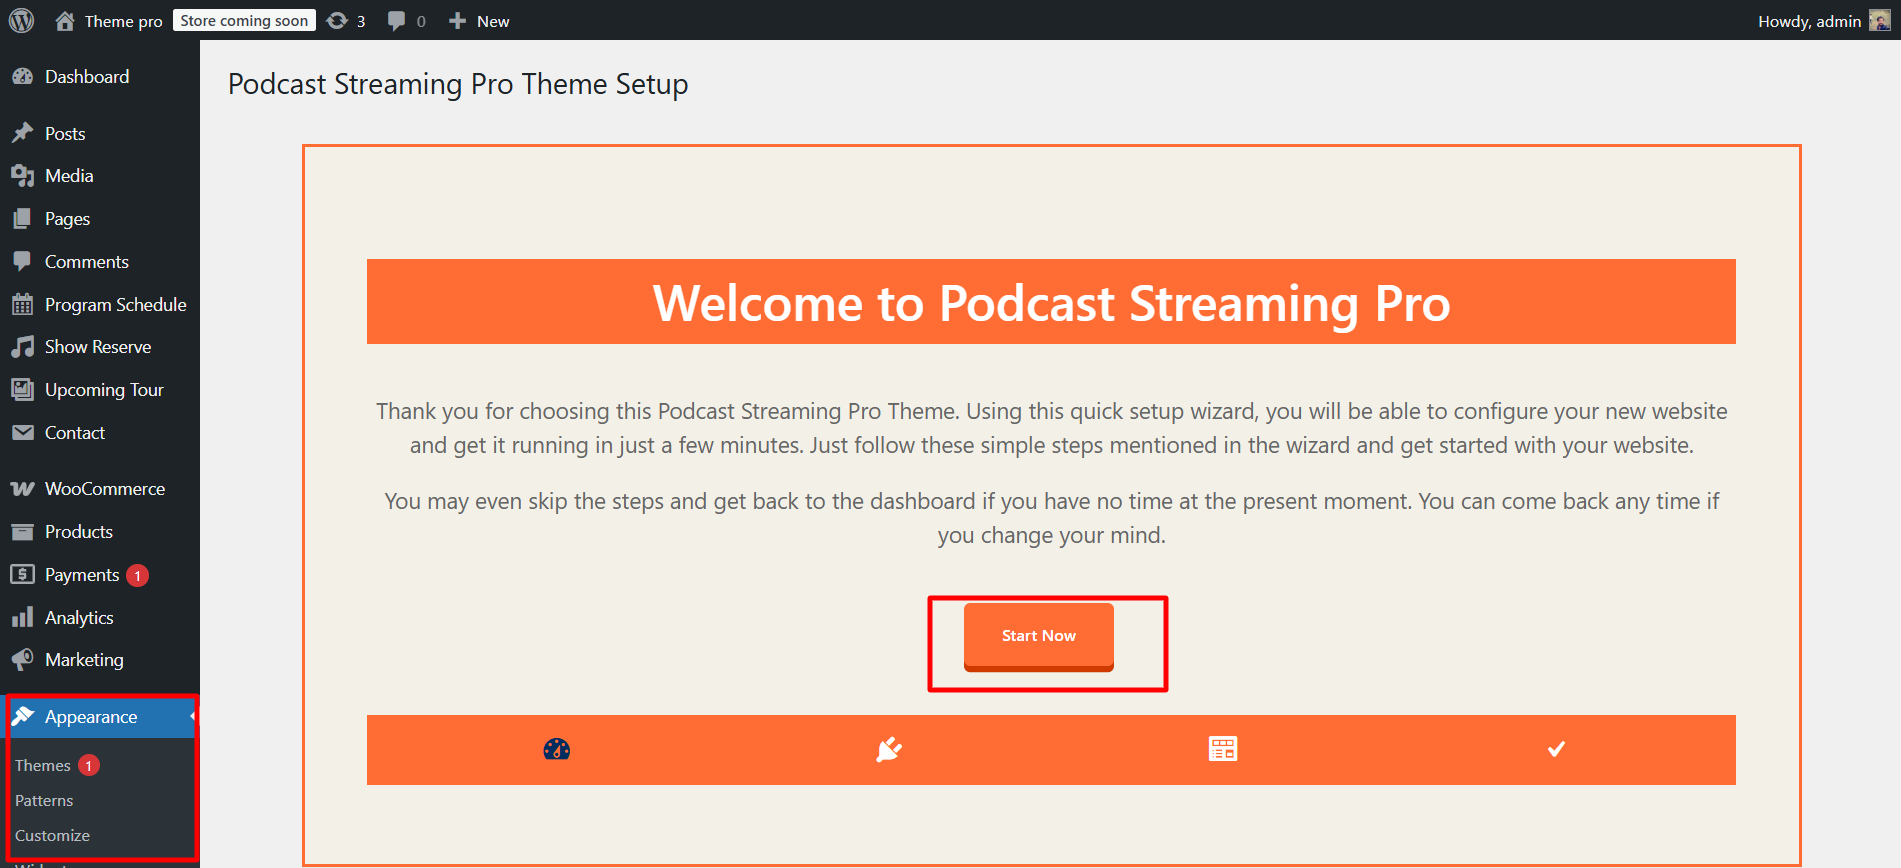Open the Dashboard menu item

pyautogui.click(x=87, y=77)
